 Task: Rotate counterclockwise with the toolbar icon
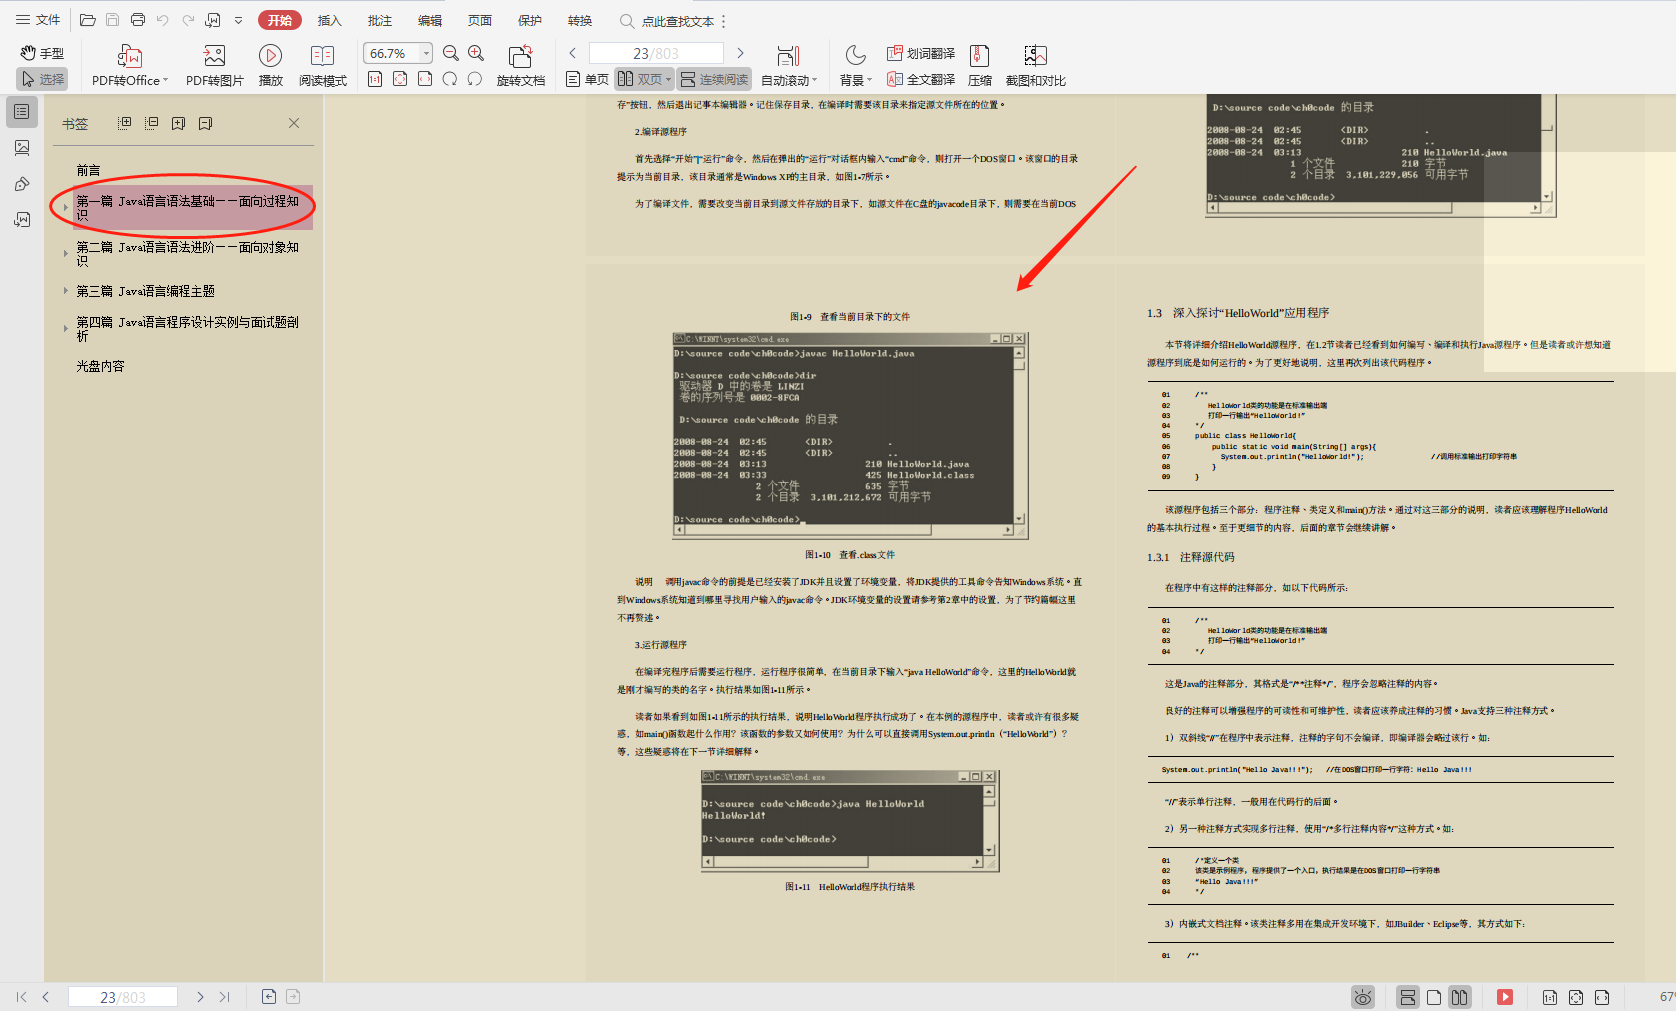tap(450, 79)
